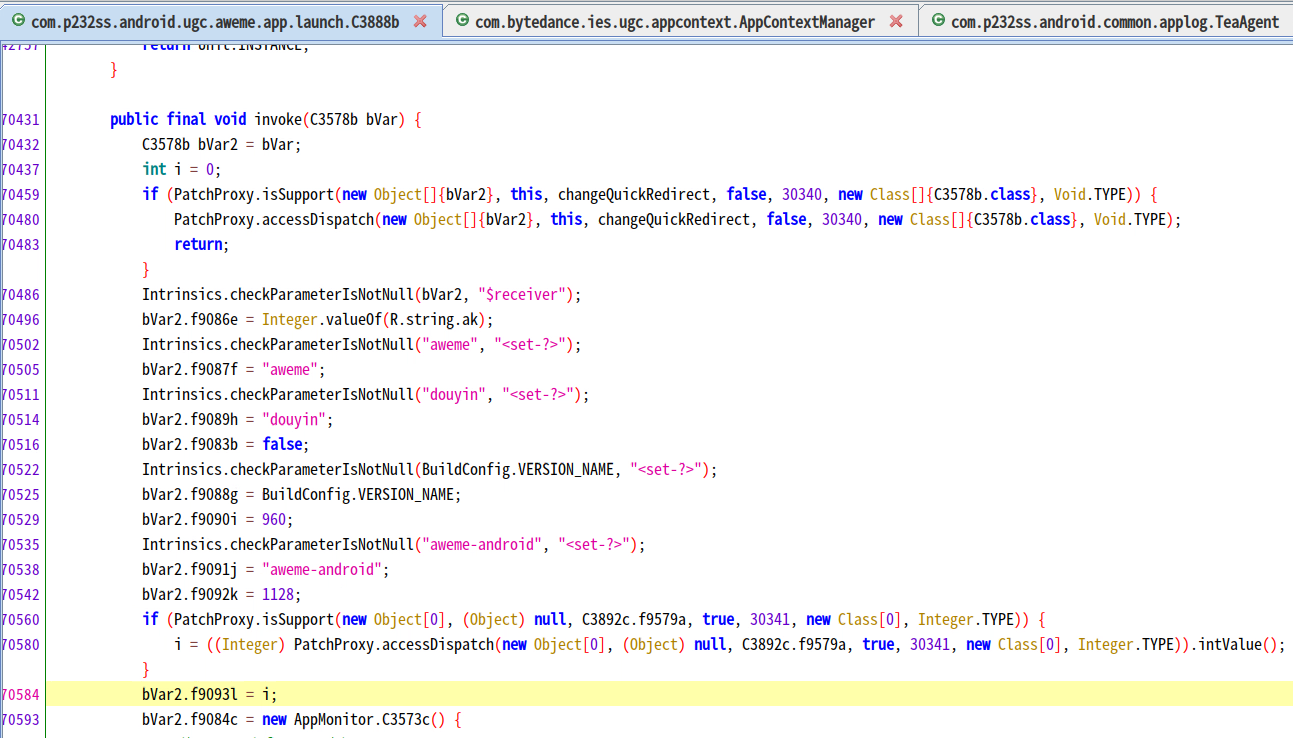The image size is (1293, 738).
Task: Click the invoke method name in its declaration
Action: coord(277,119)
